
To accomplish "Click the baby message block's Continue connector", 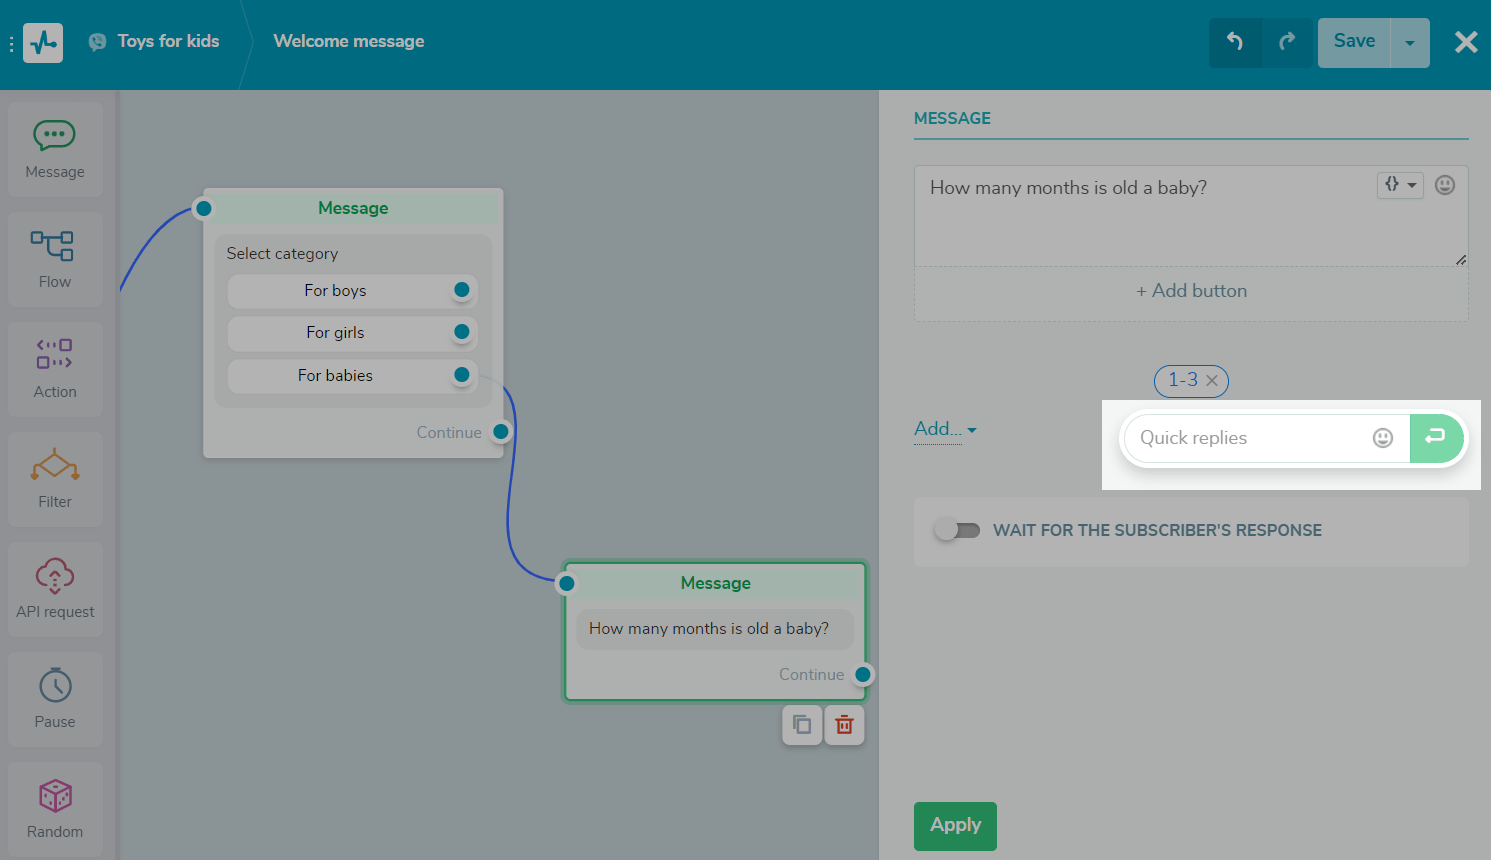I will (863, 675).
